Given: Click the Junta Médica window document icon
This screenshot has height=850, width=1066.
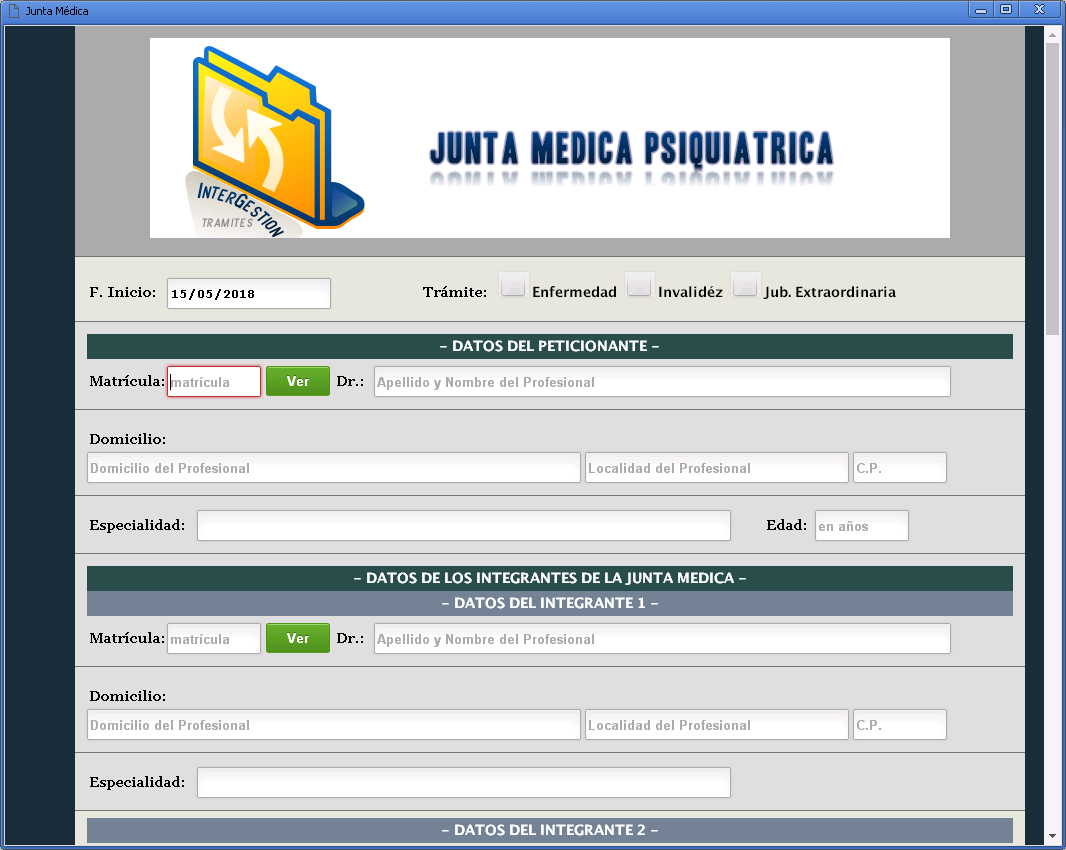Looking at the screenshot, I should tap(14, 11).
